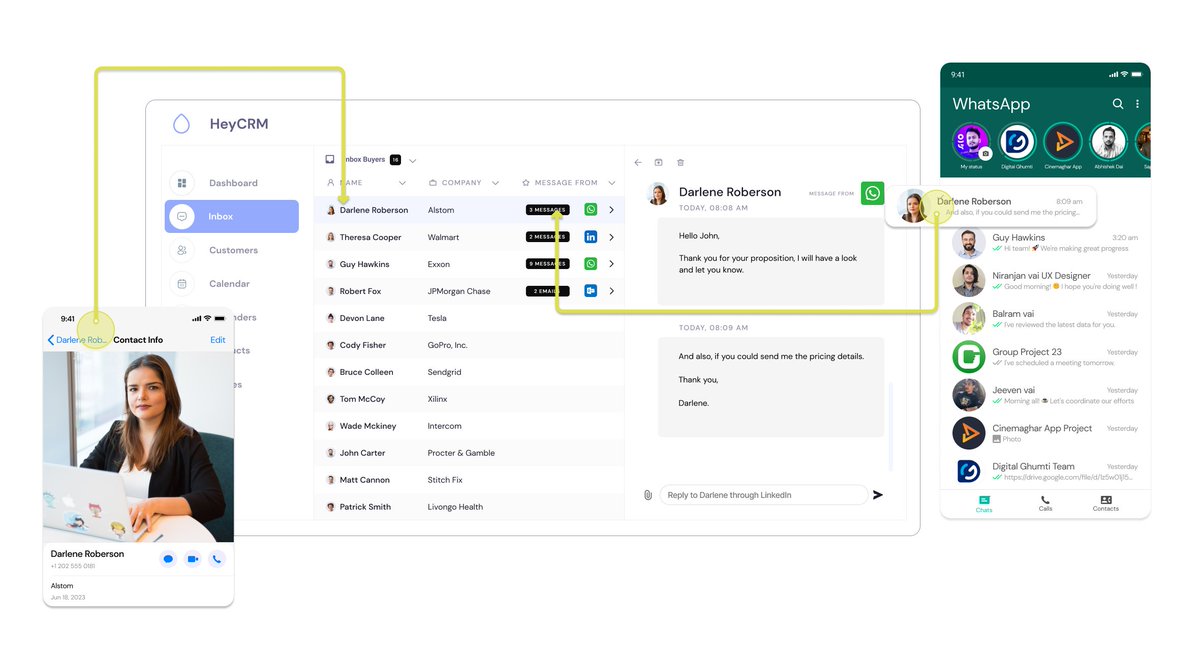
Task: View Abhishek Dai status in WhatsApp
Action: tap(1108, 142)
